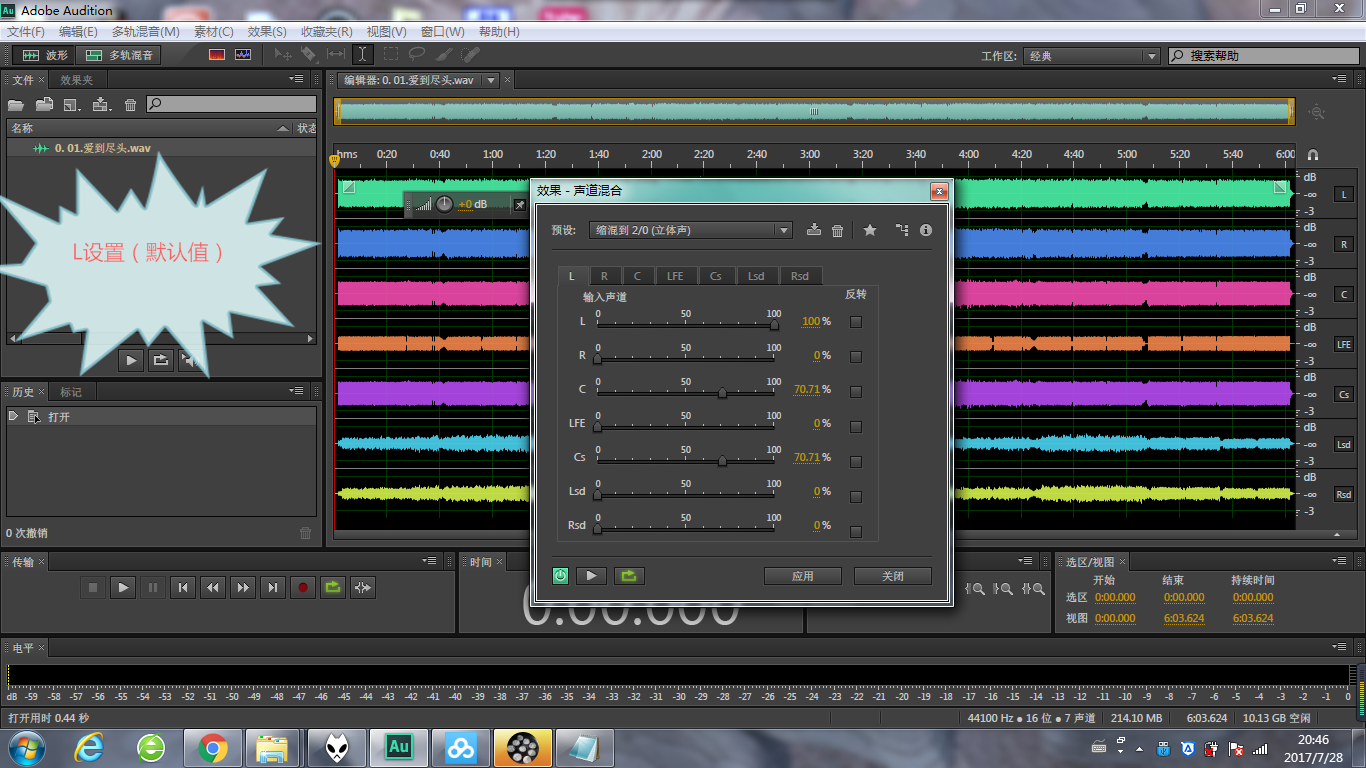
Task: Show the spectral frequency display
Action: (217, 55)
